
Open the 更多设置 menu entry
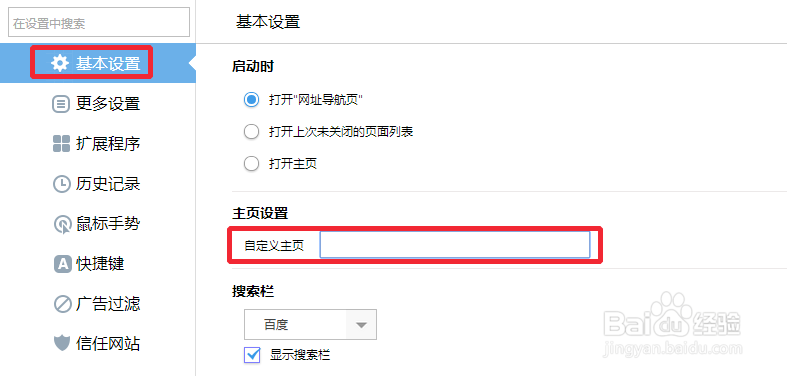tap(108, 104)
